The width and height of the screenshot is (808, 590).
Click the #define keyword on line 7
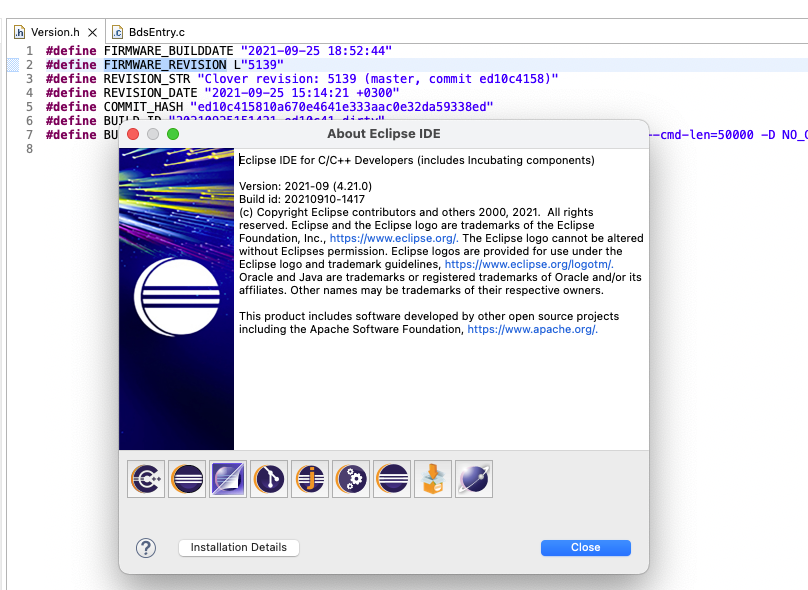coord(71,134)
